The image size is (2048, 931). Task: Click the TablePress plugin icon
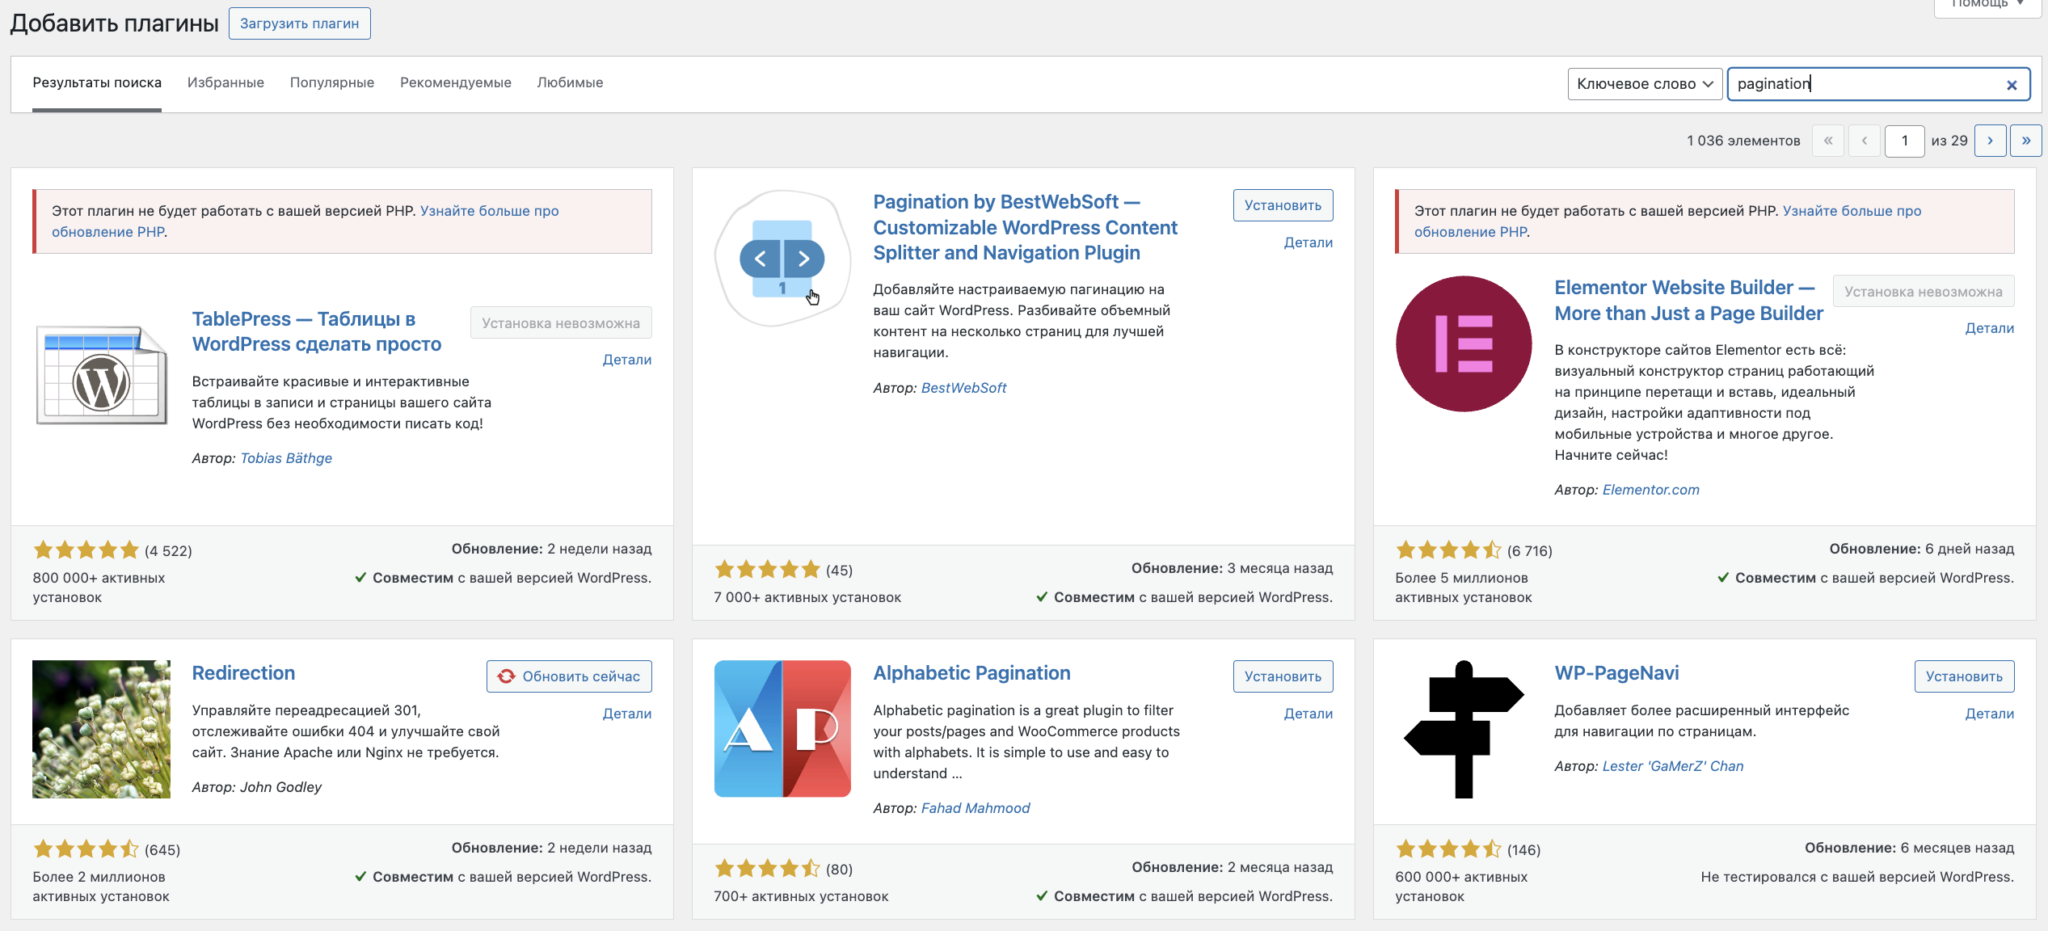click(101, 375)
